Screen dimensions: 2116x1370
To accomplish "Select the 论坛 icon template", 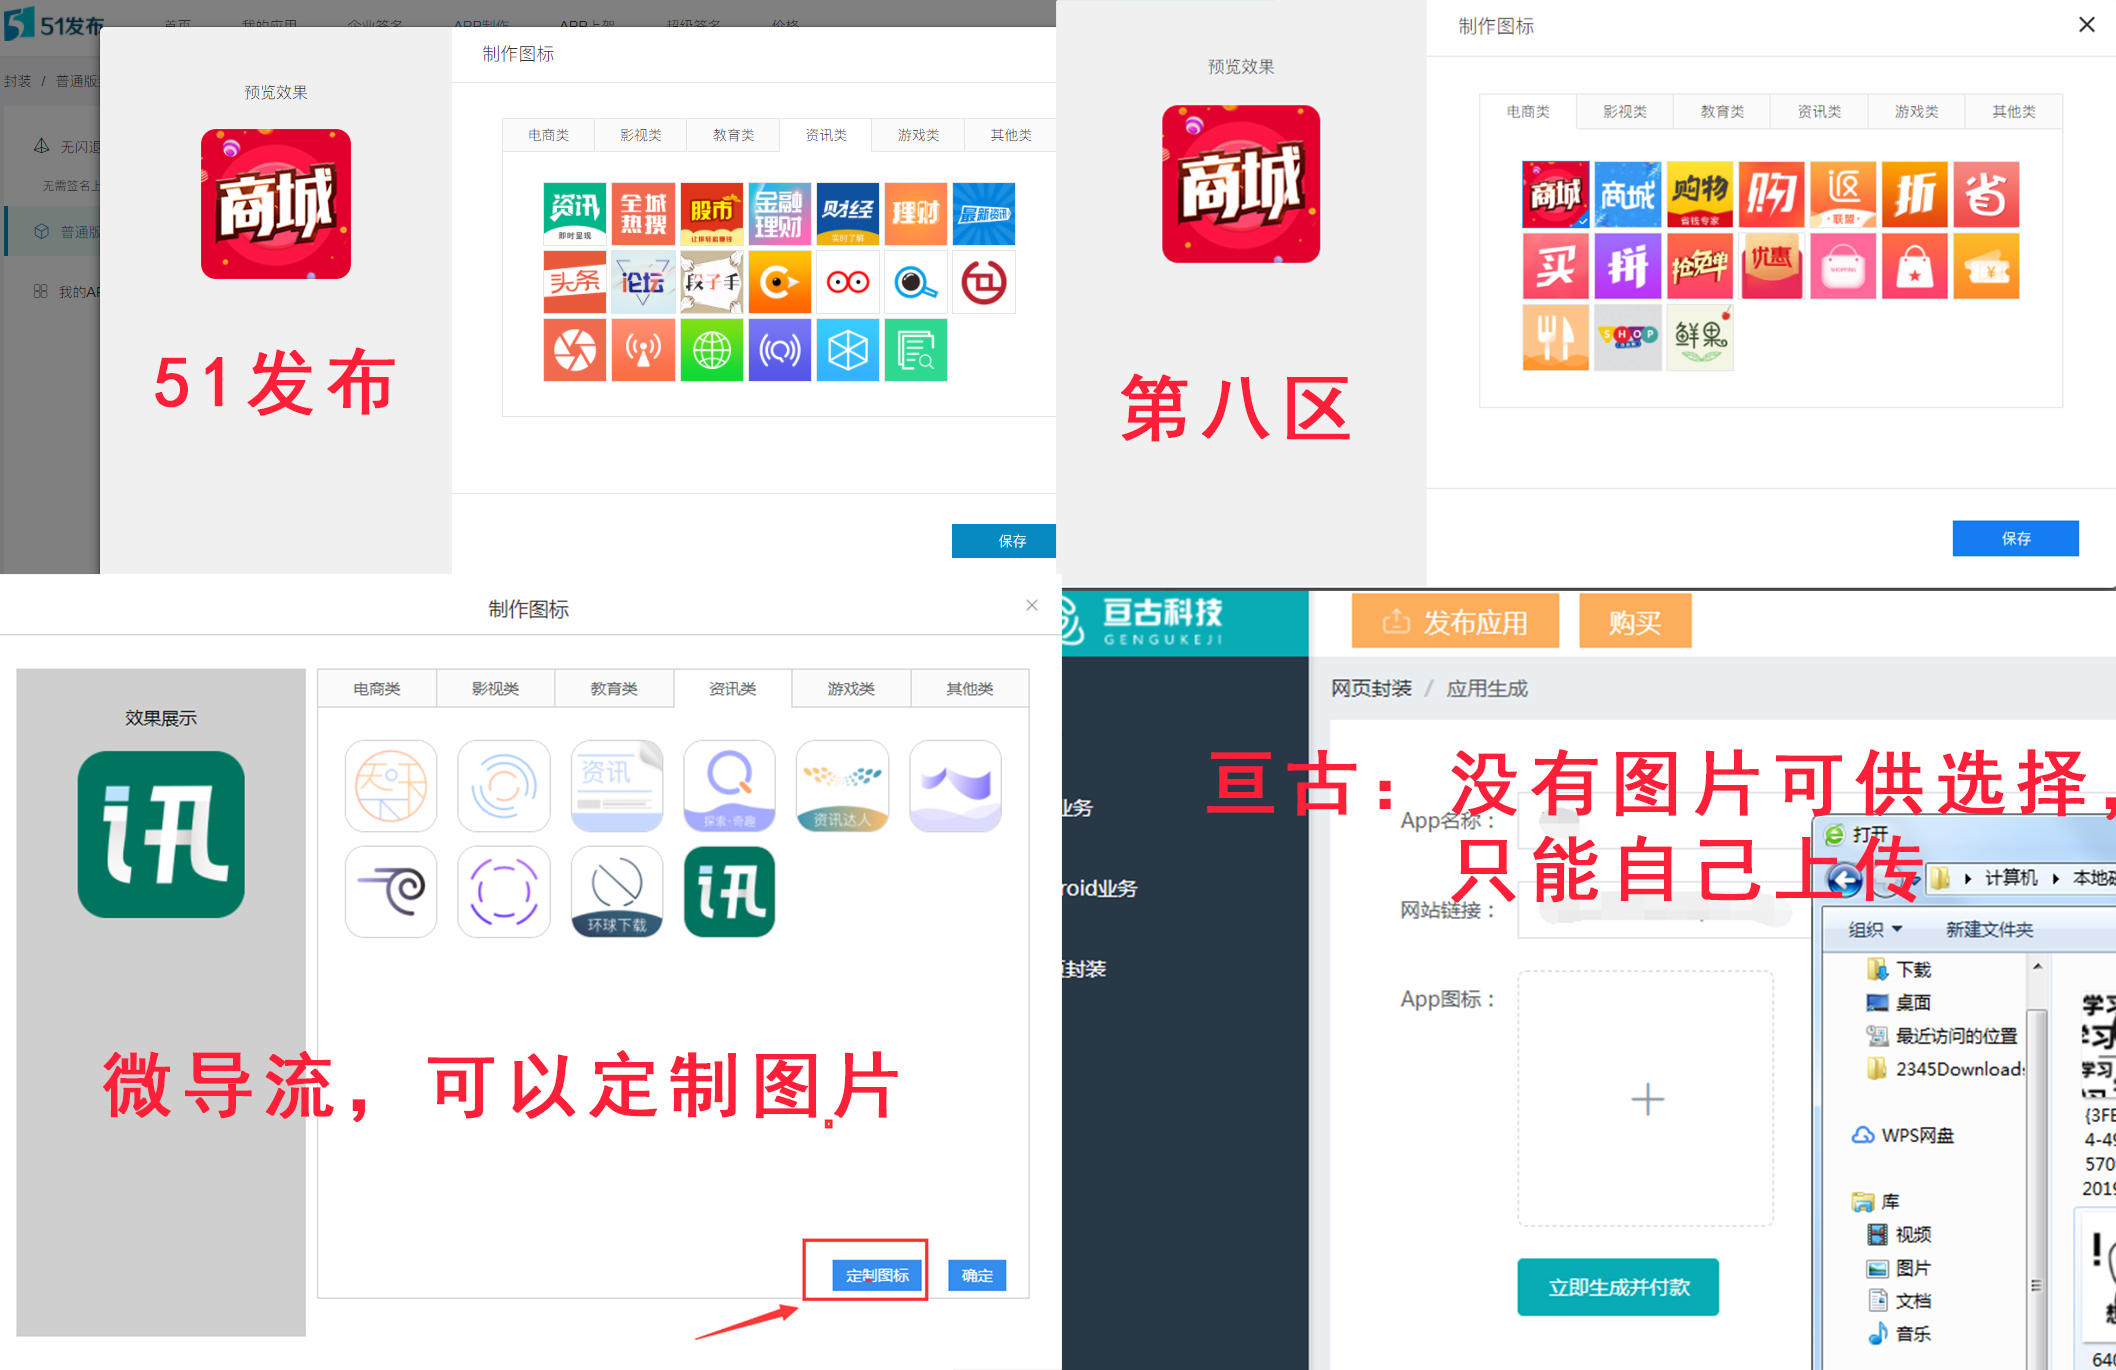I will tap(643, 282).
